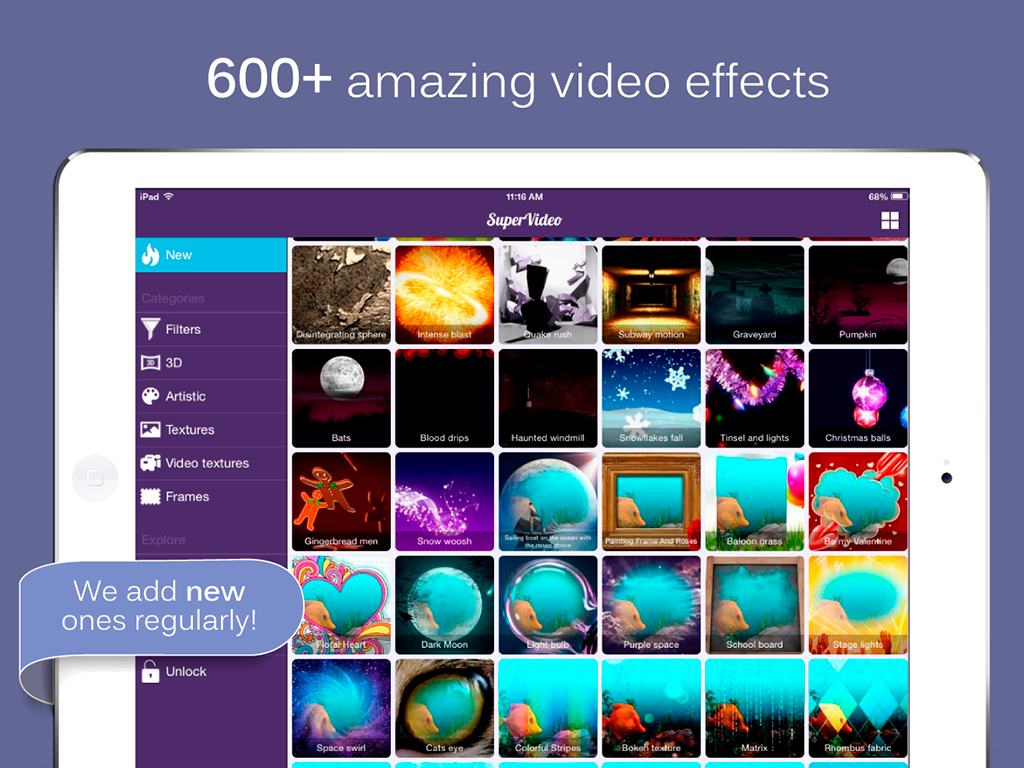
Task: Select the Pumpkin effect
Action: (x=858, y=295)
